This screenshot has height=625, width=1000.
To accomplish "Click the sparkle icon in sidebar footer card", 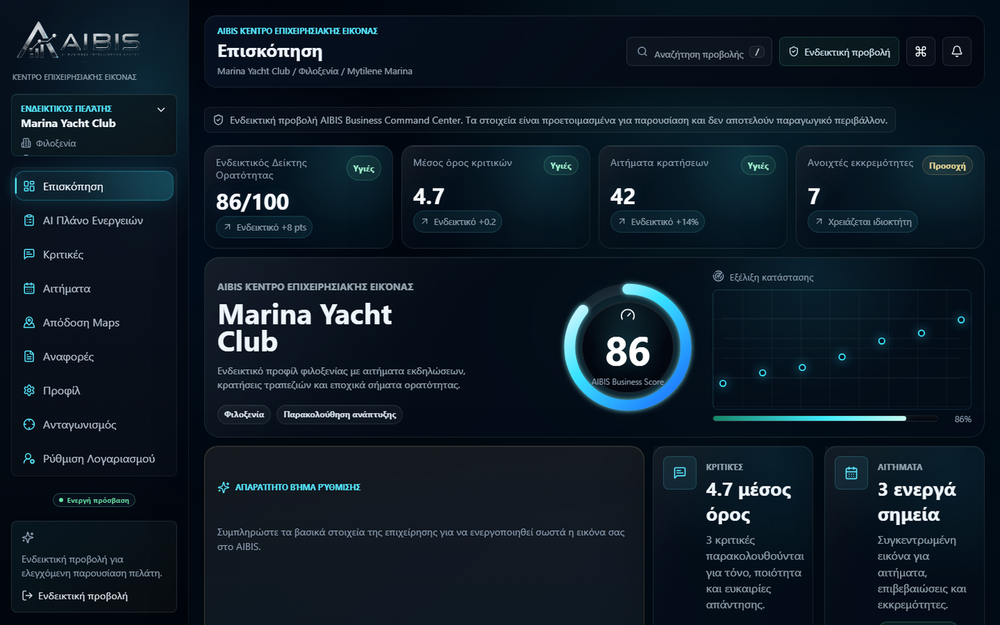I will [x=27, y=538].
